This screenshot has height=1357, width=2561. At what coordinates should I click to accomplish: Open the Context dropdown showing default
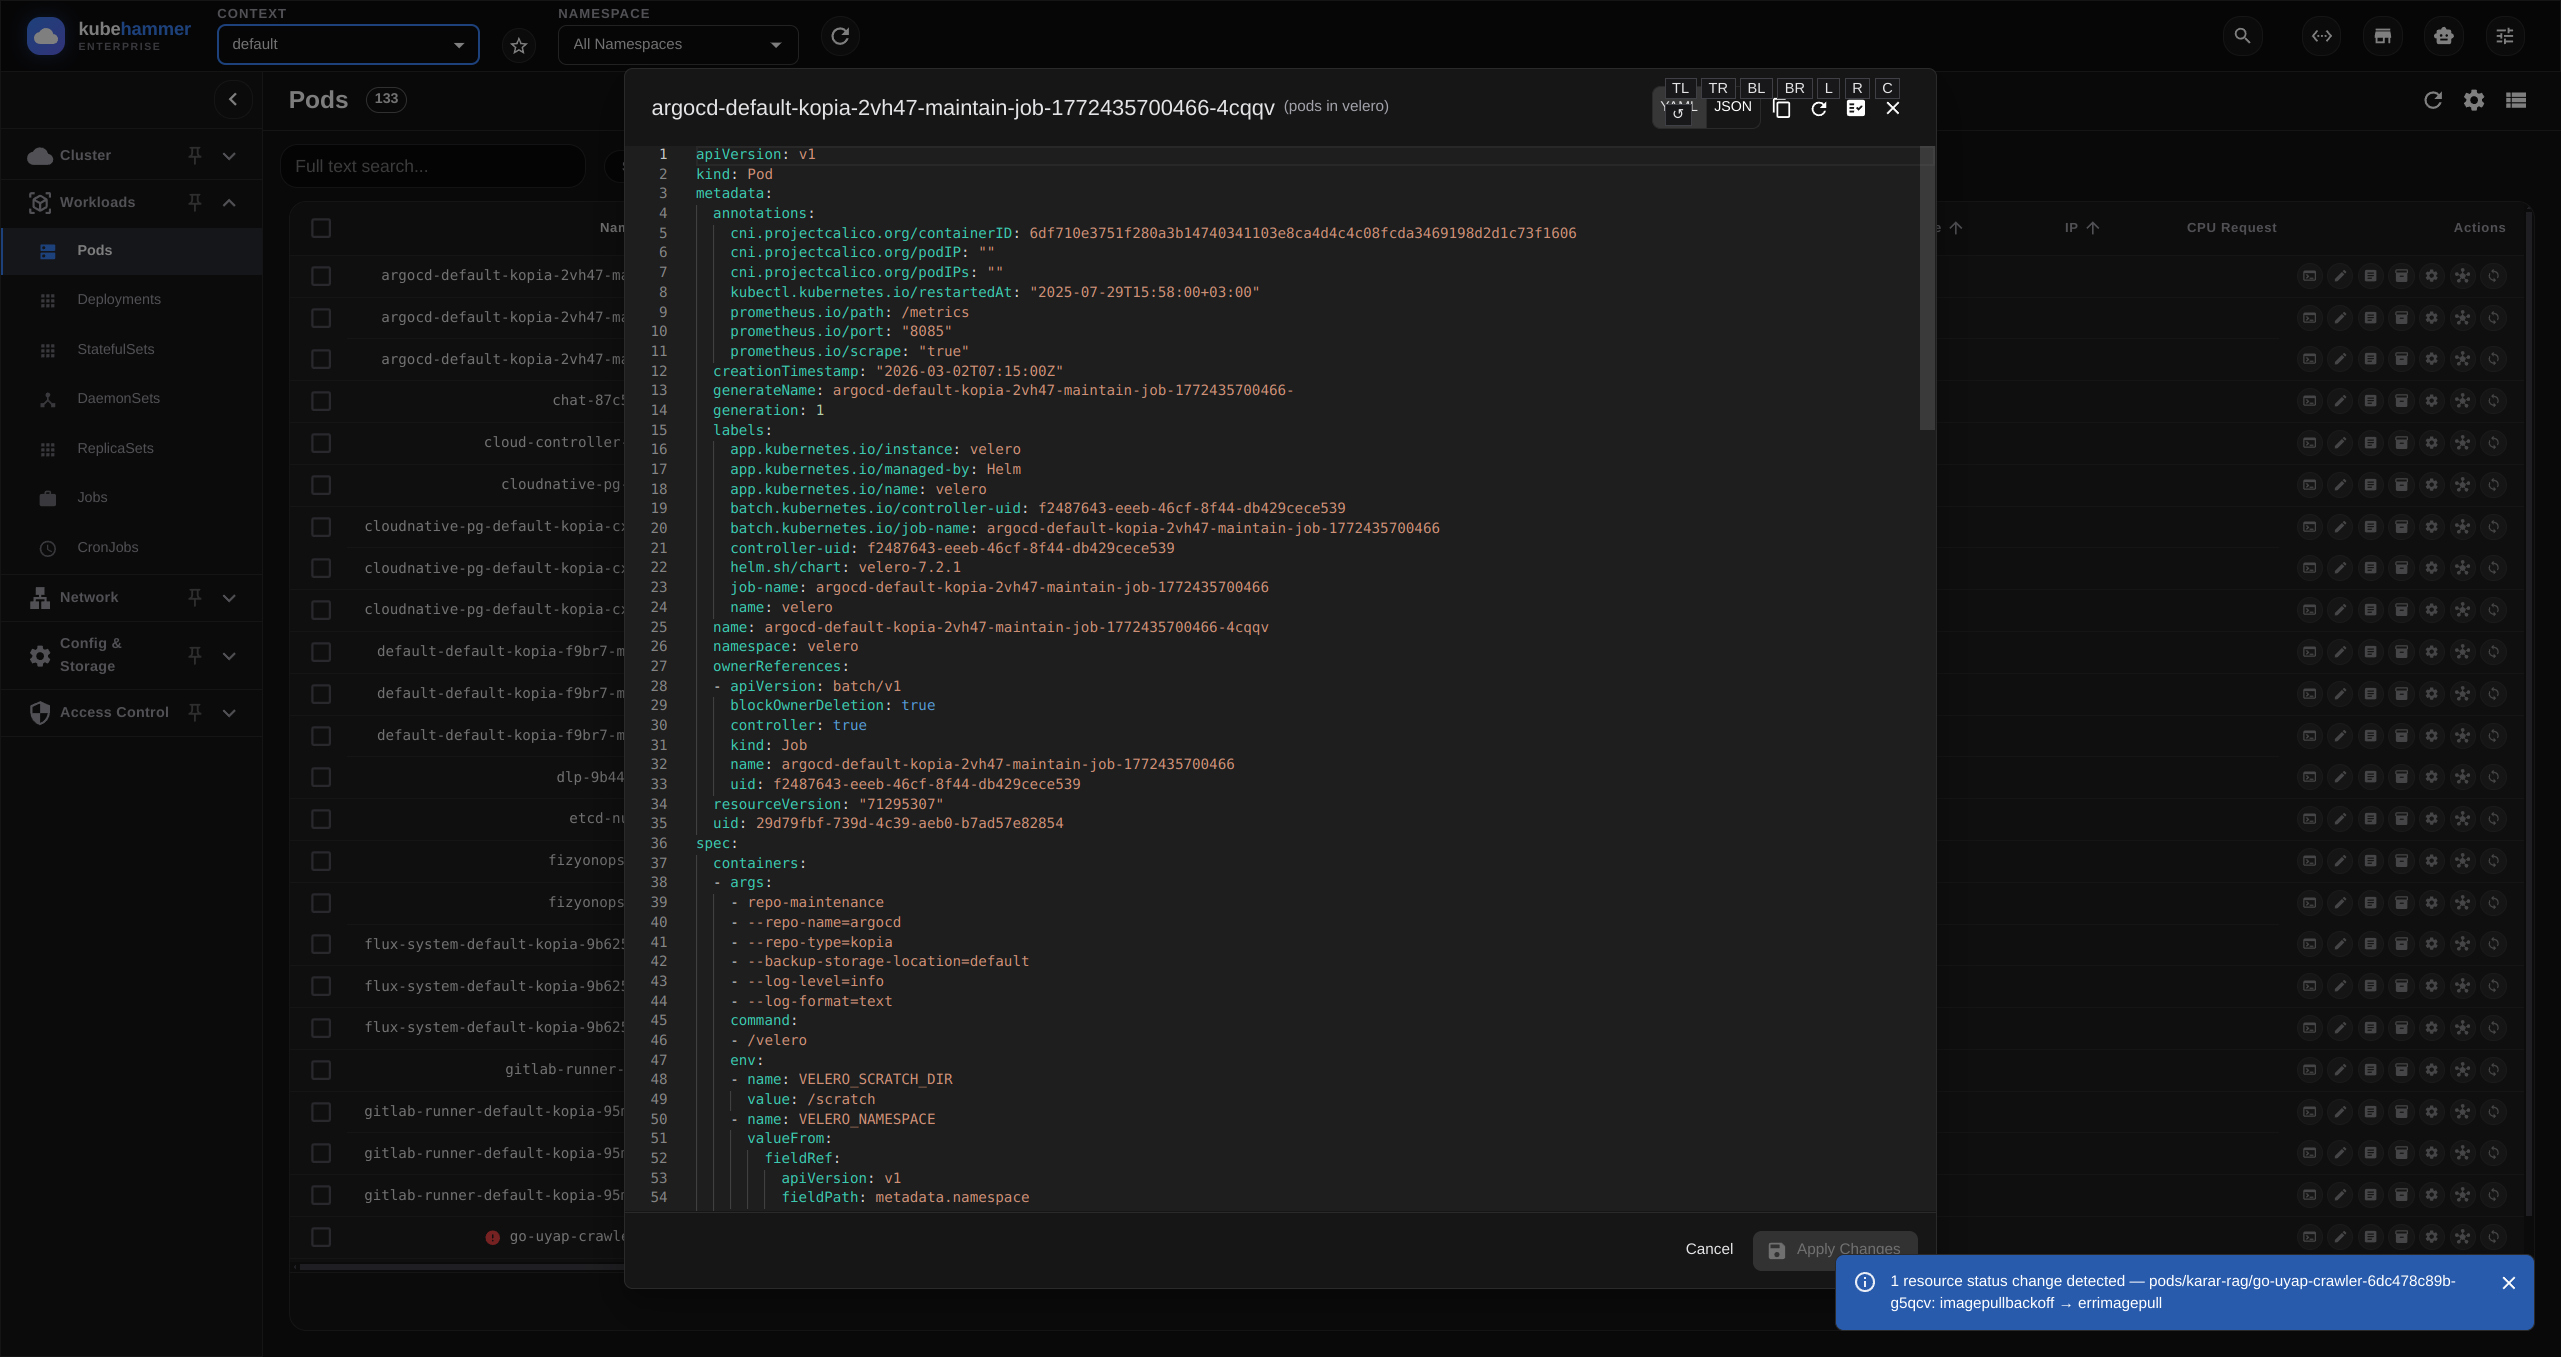coord(348,45)
